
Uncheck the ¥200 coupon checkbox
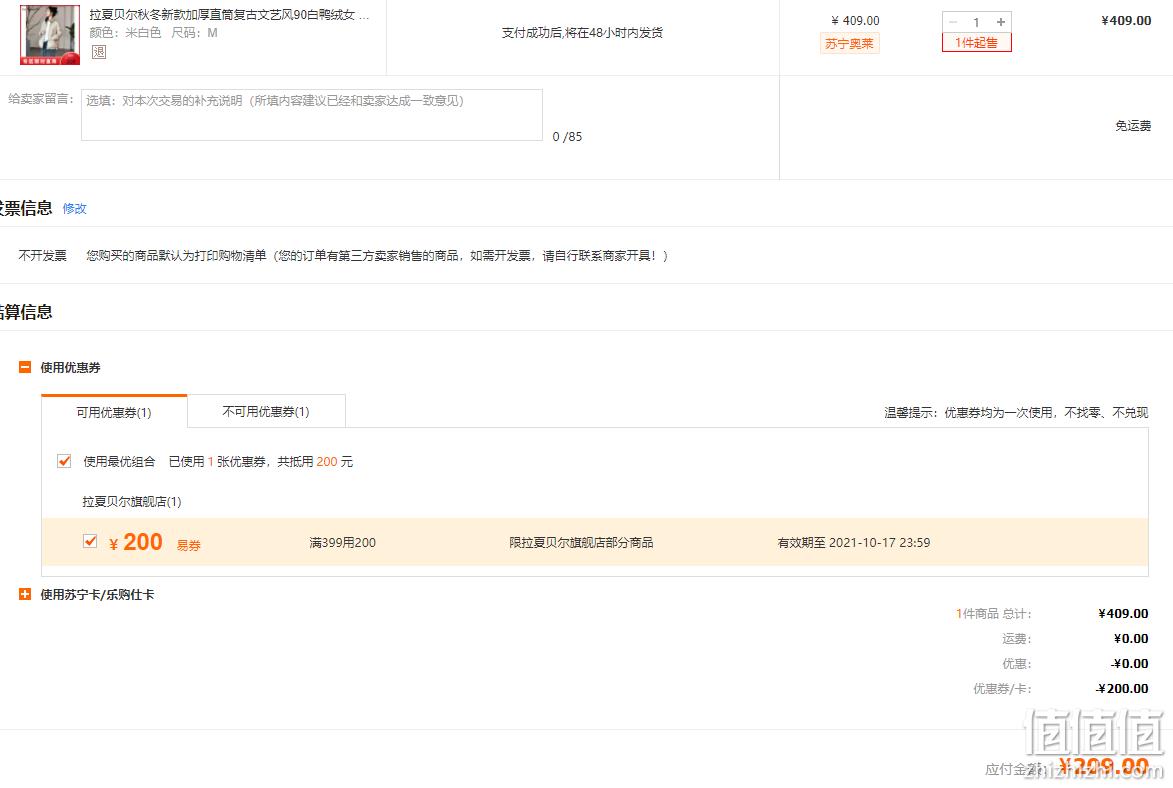(90, 540)
